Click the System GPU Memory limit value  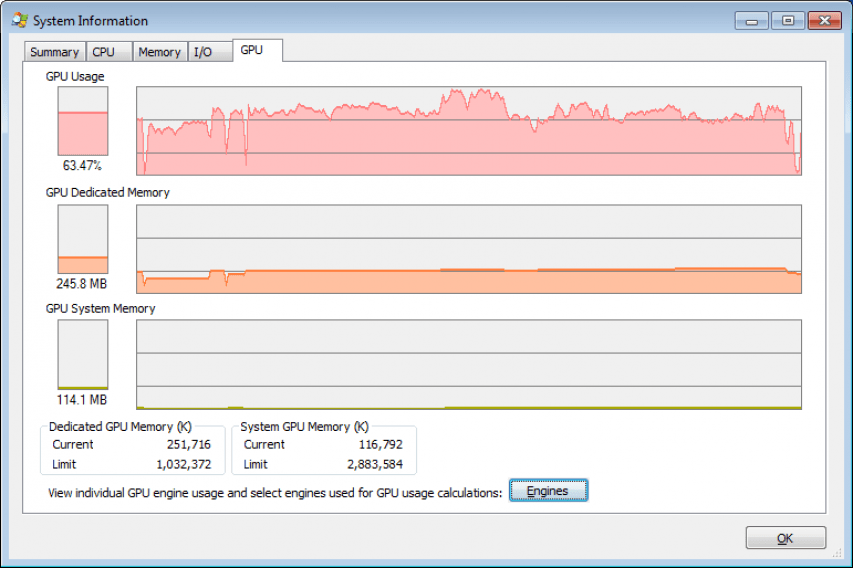(x=375, y=464)
